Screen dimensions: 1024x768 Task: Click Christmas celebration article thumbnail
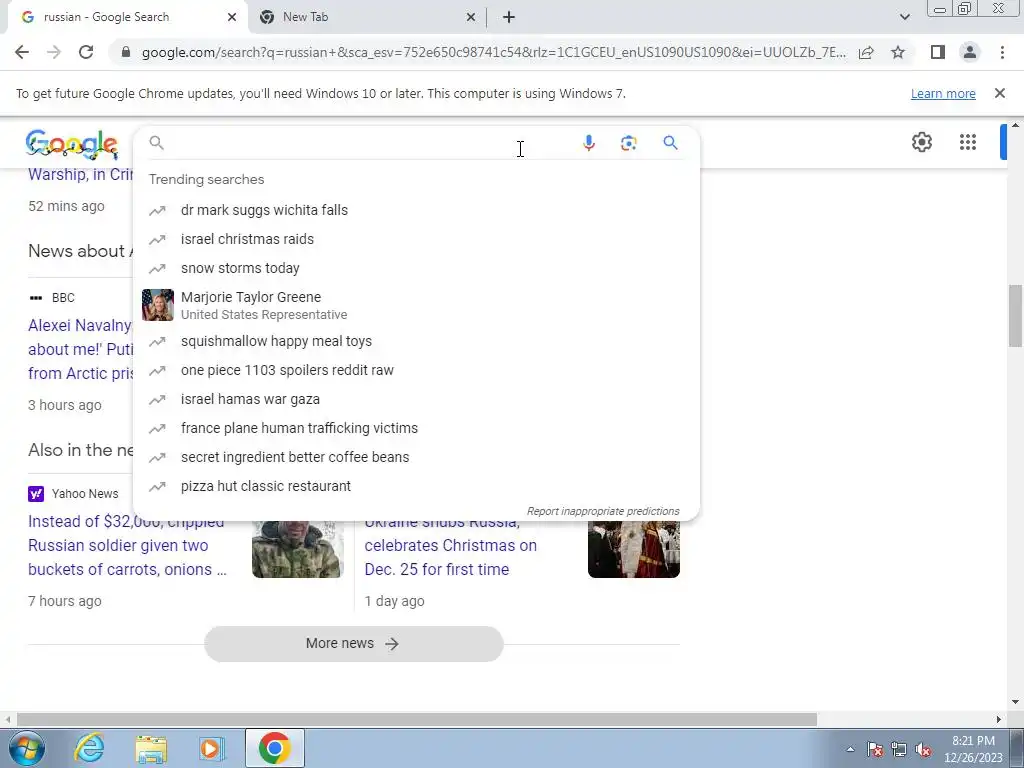[633, 549]
